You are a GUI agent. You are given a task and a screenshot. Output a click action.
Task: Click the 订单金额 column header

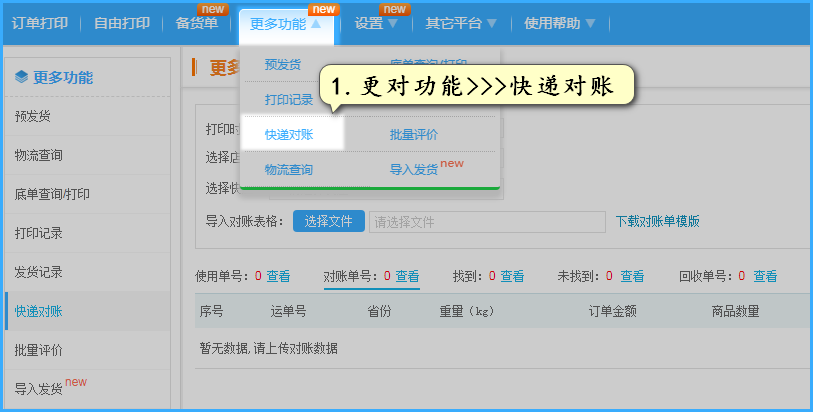click(612, 311)
